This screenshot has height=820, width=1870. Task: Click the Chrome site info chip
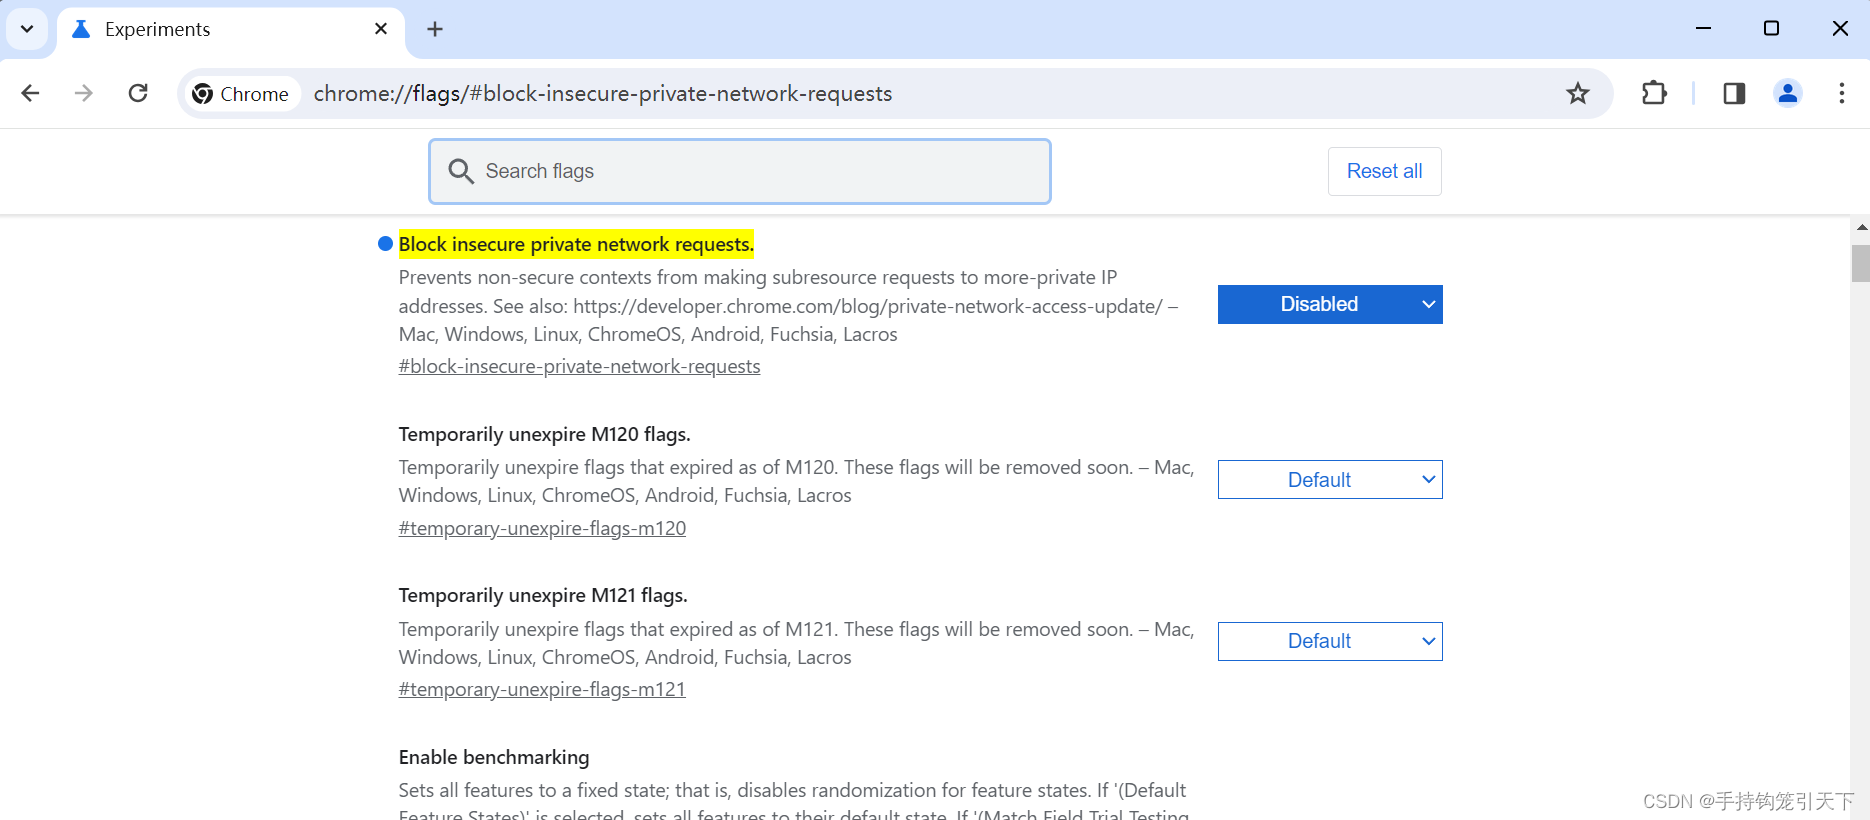coord(241,93)
